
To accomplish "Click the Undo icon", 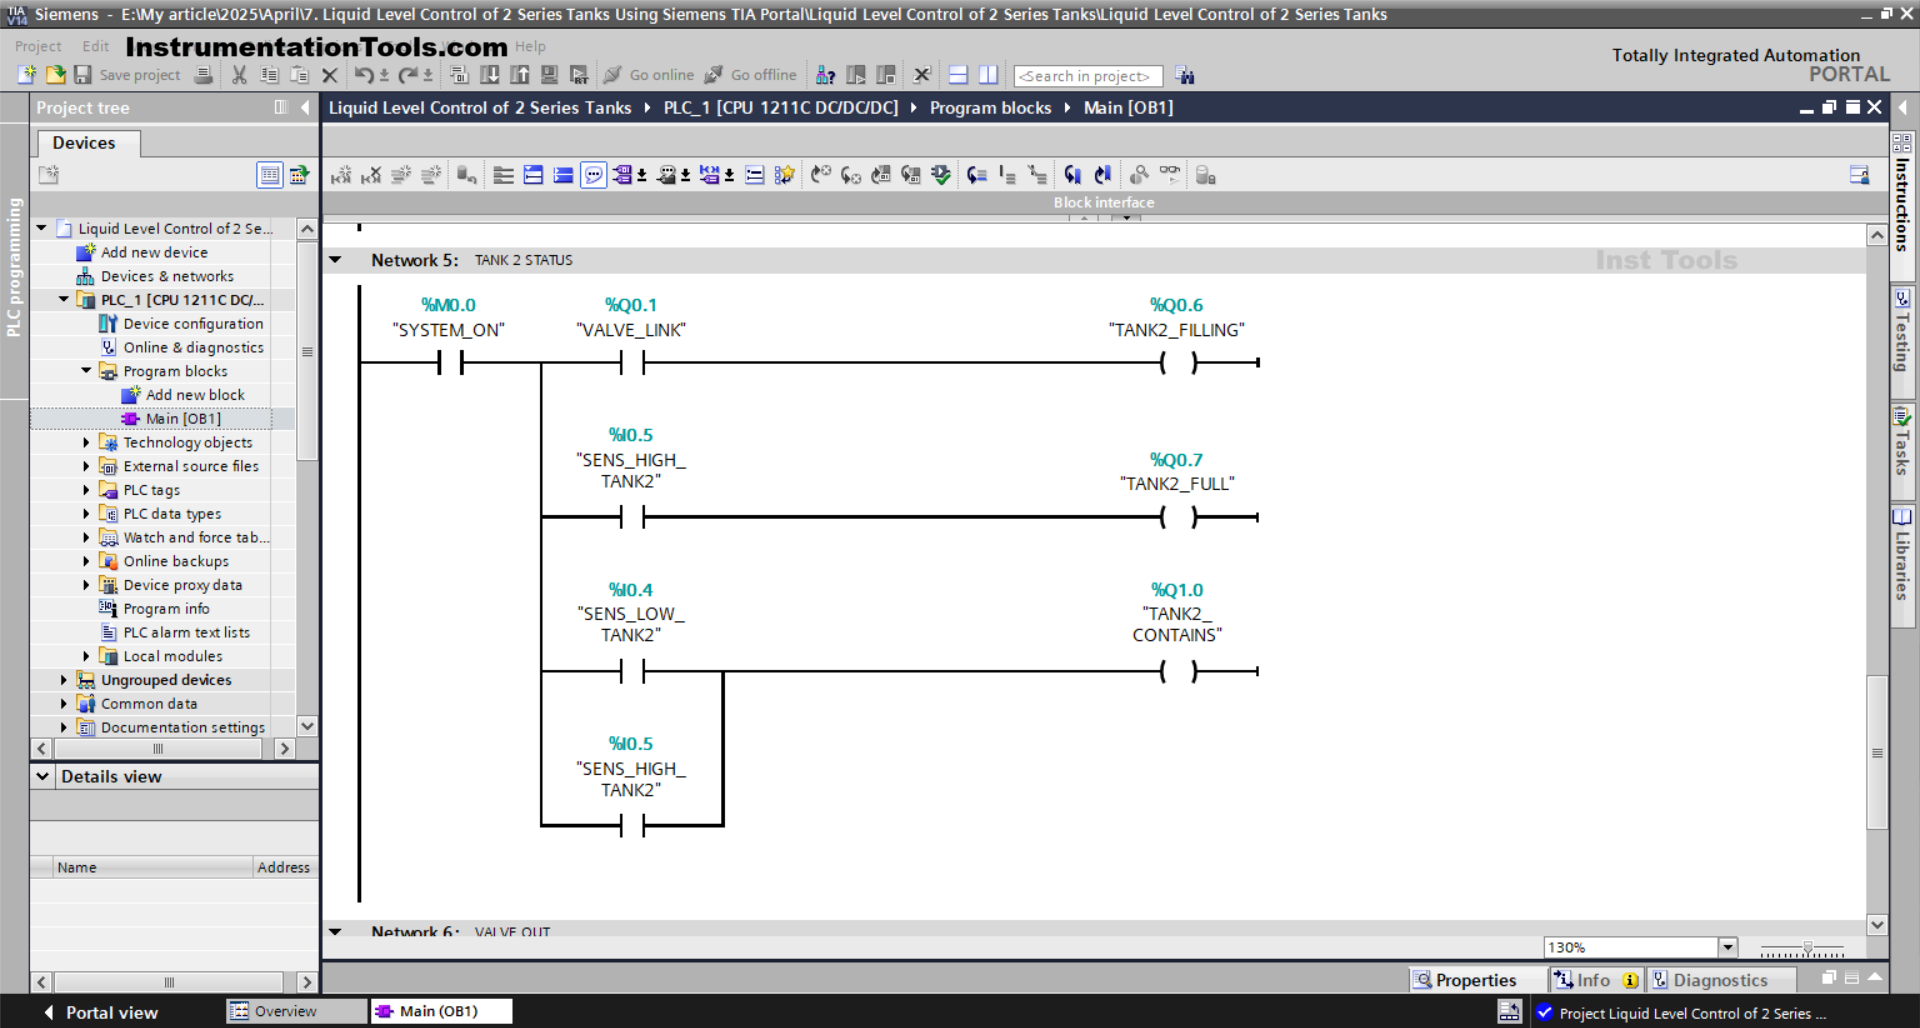I will tap(366, 75).
